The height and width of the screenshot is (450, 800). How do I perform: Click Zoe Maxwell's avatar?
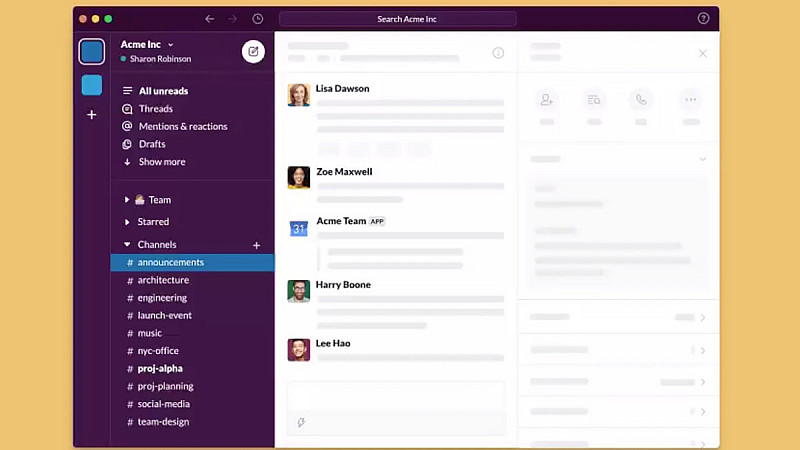(298, 178)
